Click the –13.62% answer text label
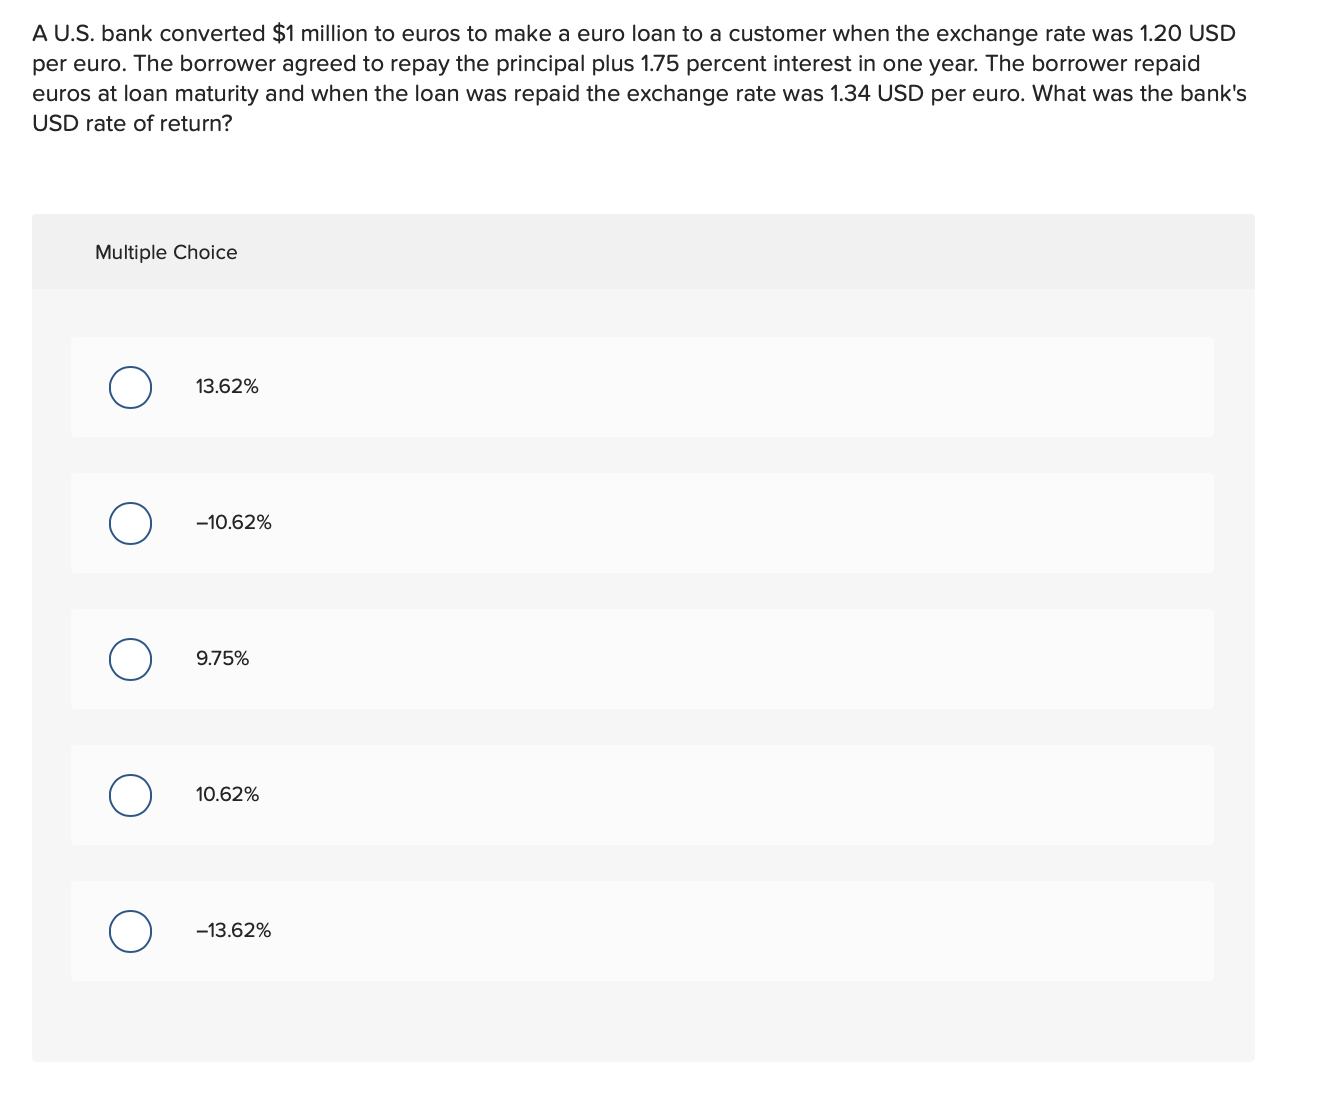Viewport: 1330px width, 1102px height. point(234,931)
